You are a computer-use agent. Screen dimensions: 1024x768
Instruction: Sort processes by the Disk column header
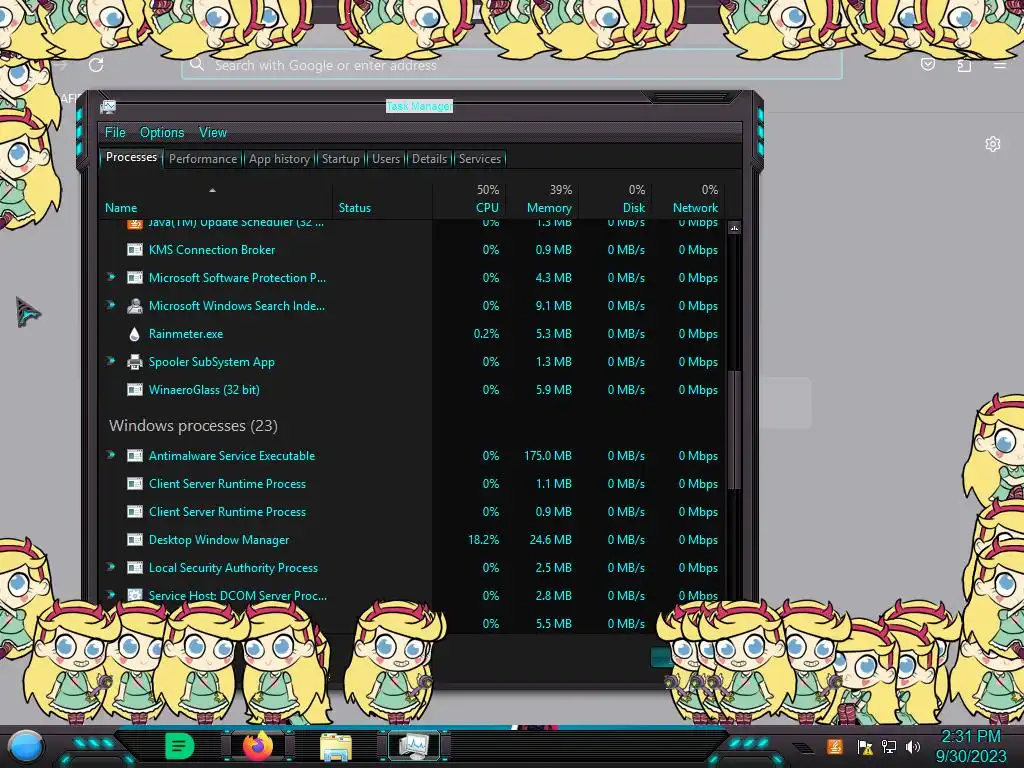point(633,208)
